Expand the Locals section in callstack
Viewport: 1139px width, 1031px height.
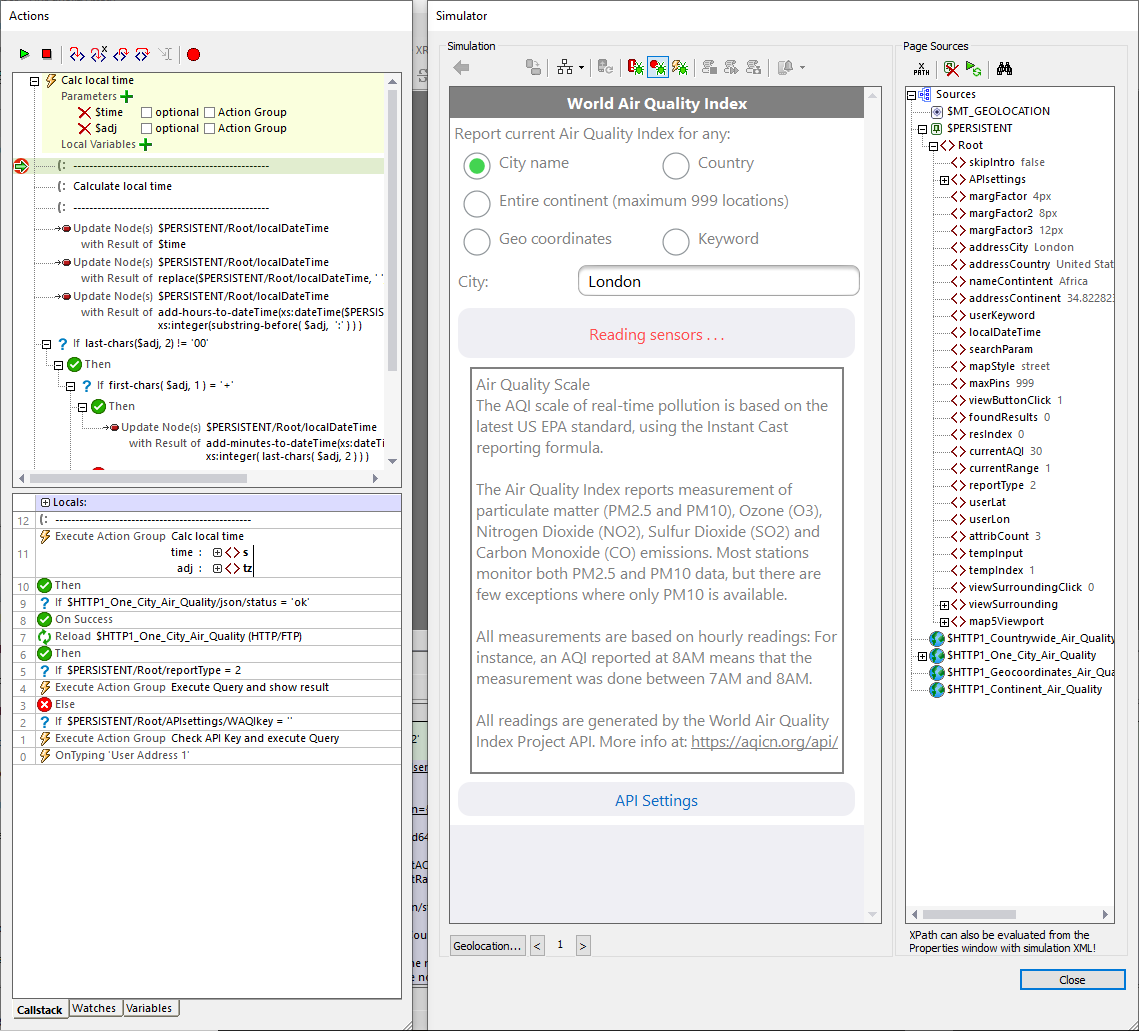click(x=45, y=502)
